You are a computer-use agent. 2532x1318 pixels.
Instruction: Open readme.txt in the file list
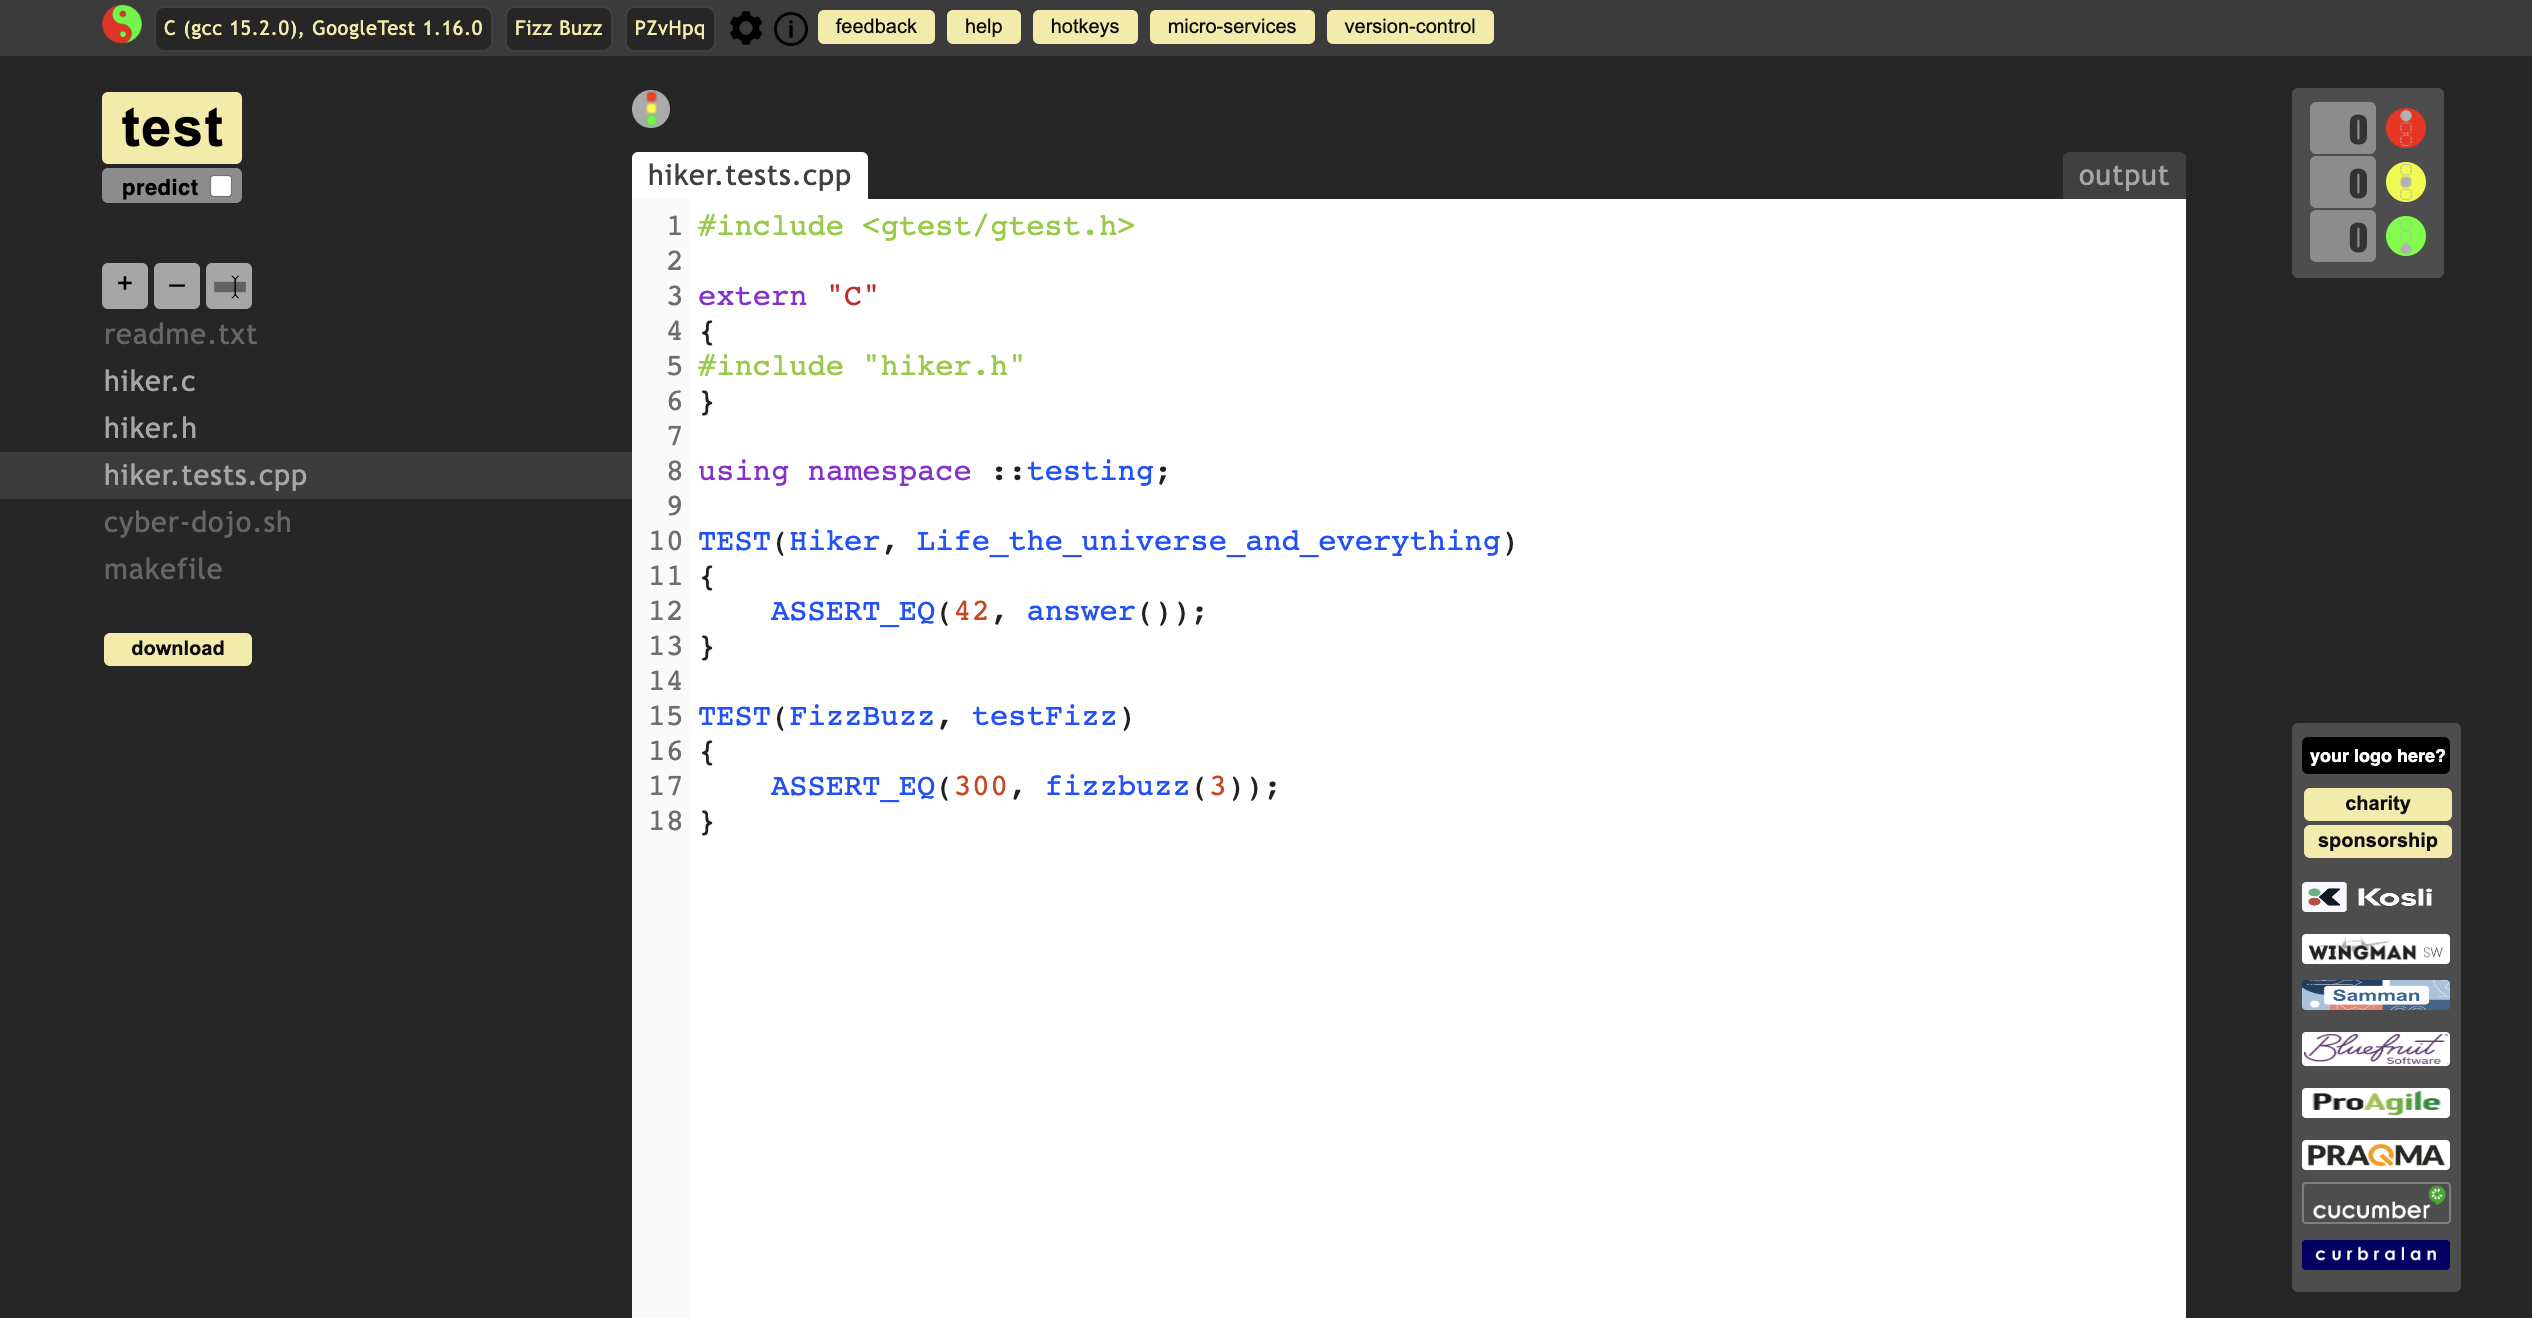pos(181,334)
